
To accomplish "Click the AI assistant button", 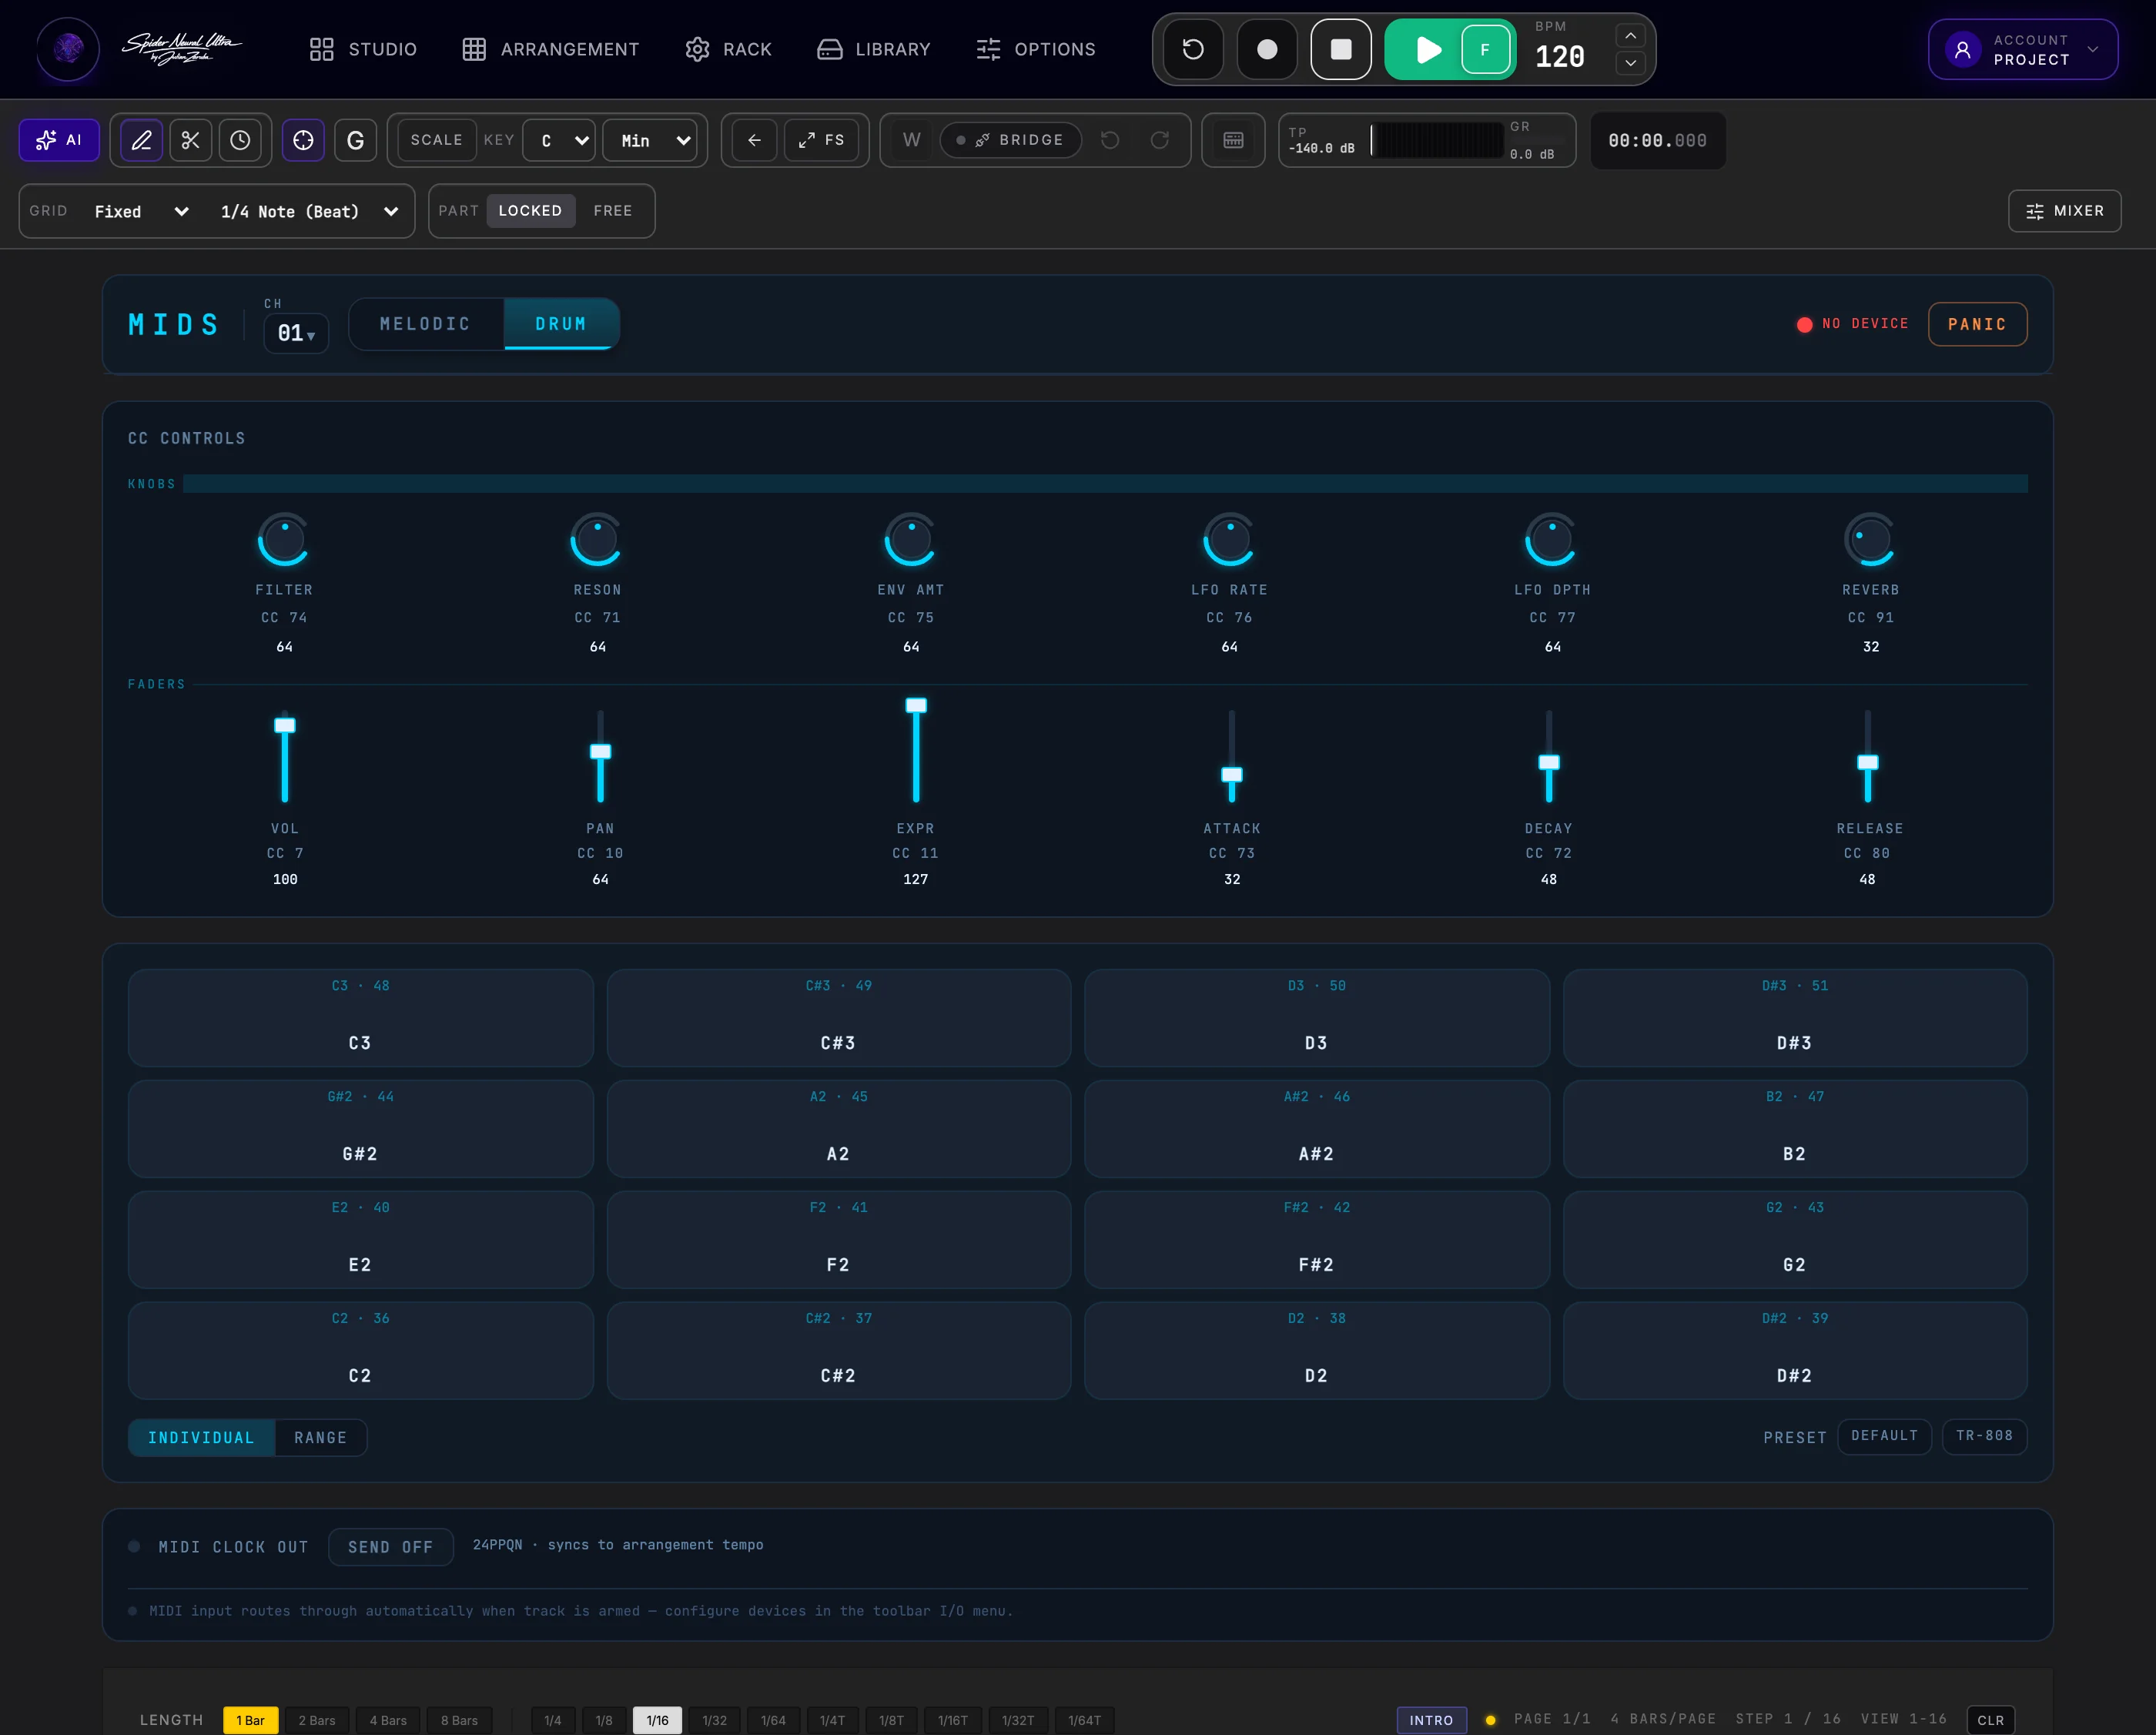I will pos(59,140).
